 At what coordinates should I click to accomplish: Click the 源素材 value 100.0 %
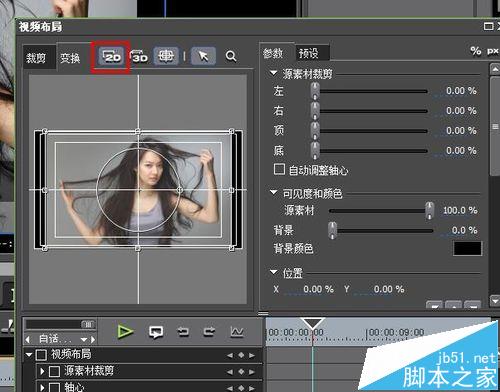(460, 211)
